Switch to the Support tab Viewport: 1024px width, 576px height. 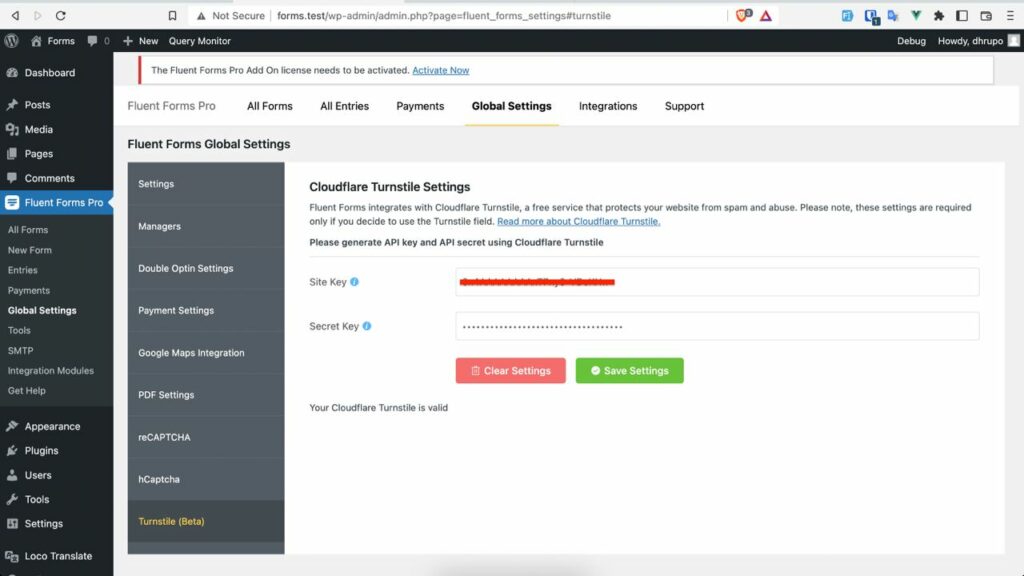(x=684, y=106)
